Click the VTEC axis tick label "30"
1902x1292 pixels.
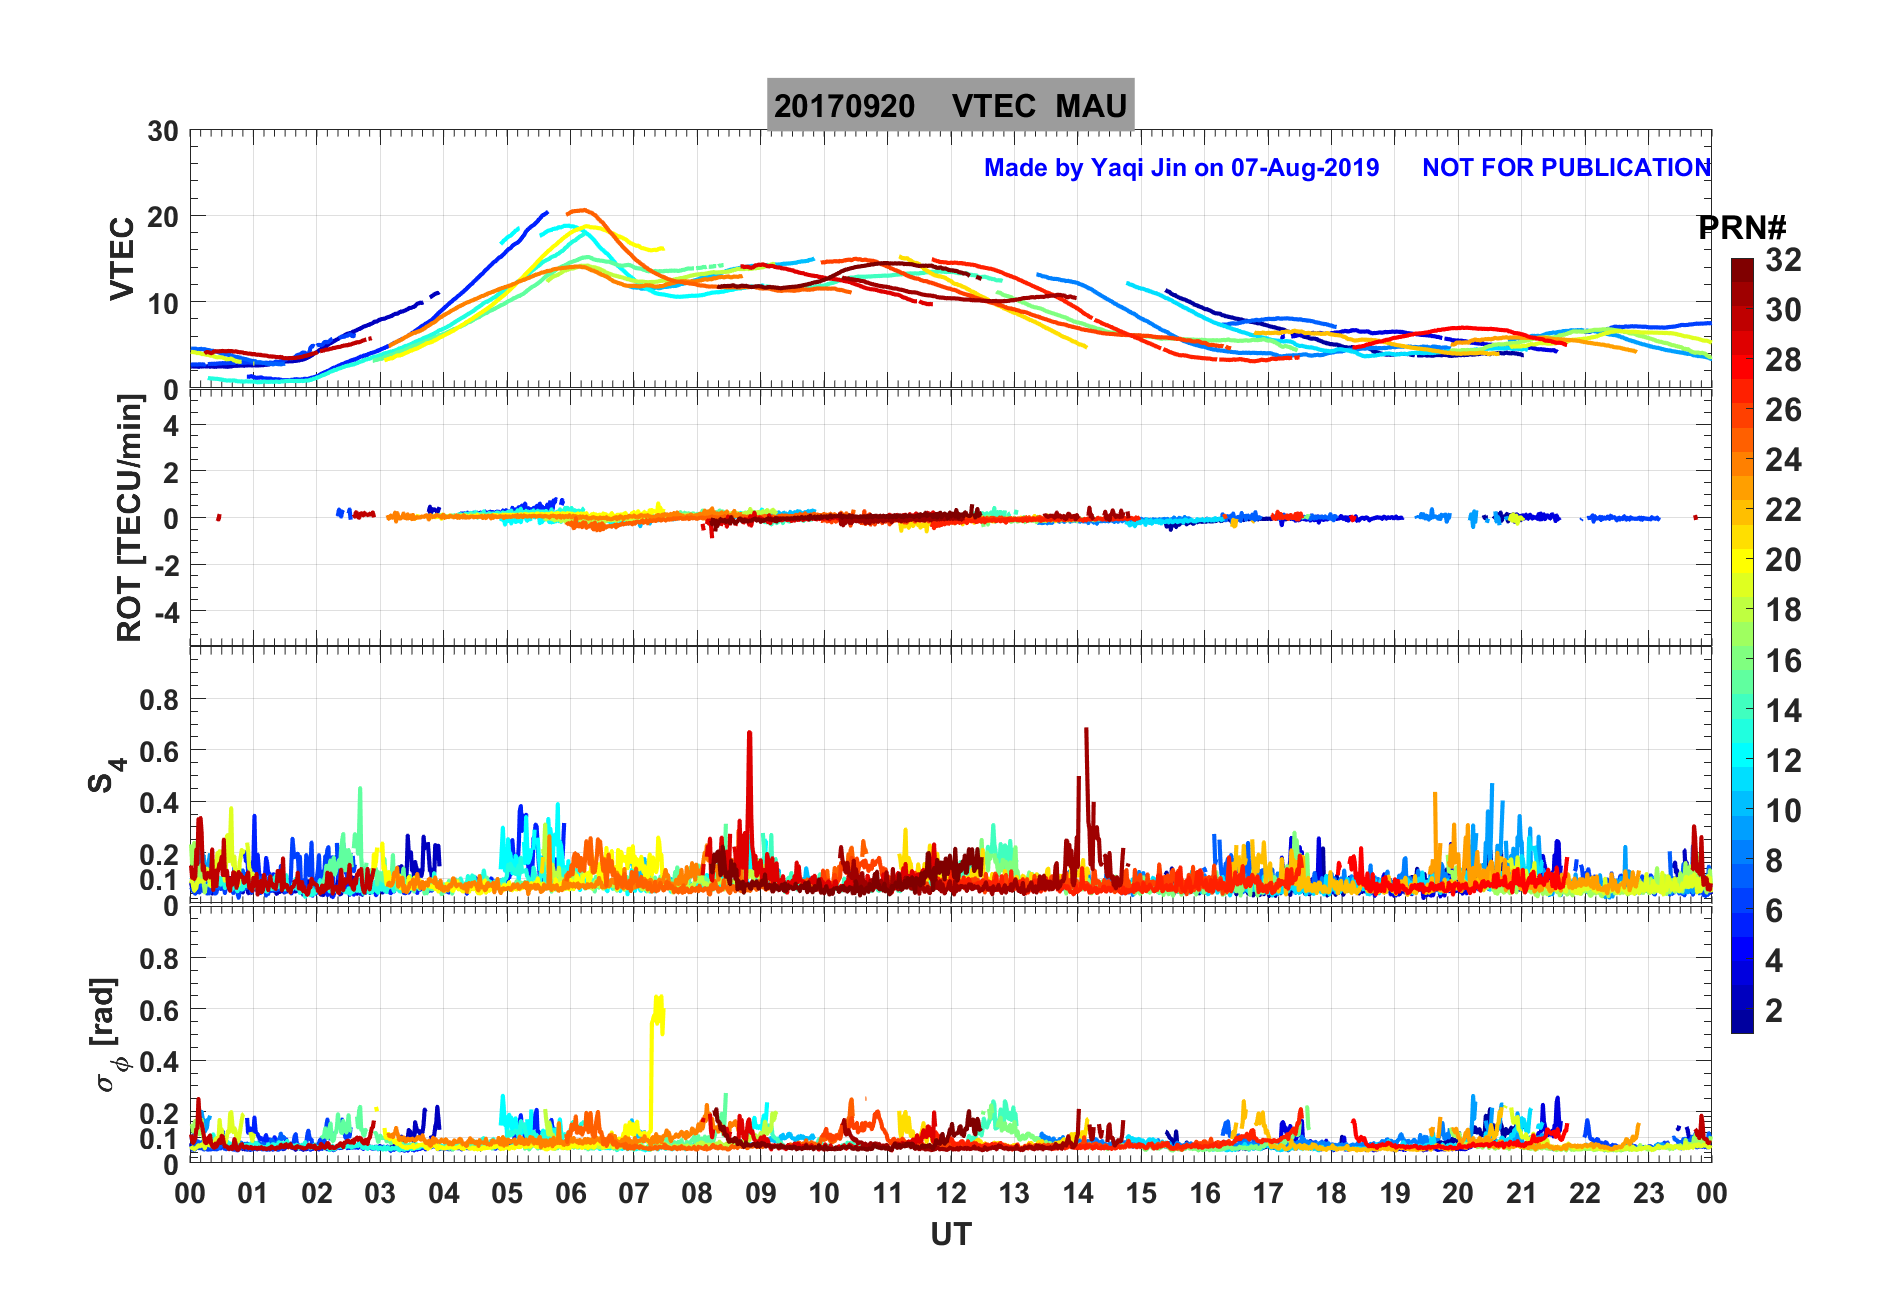point(162,131)
